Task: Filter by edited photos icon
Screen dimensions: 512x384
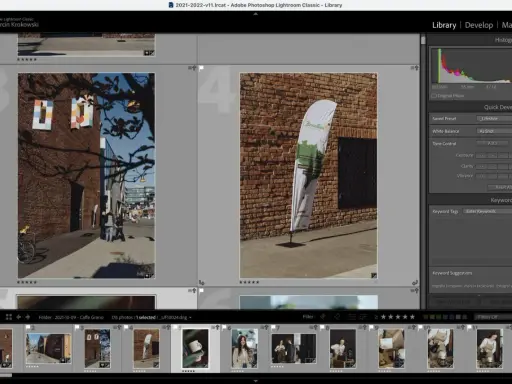Action: [351, 317]
